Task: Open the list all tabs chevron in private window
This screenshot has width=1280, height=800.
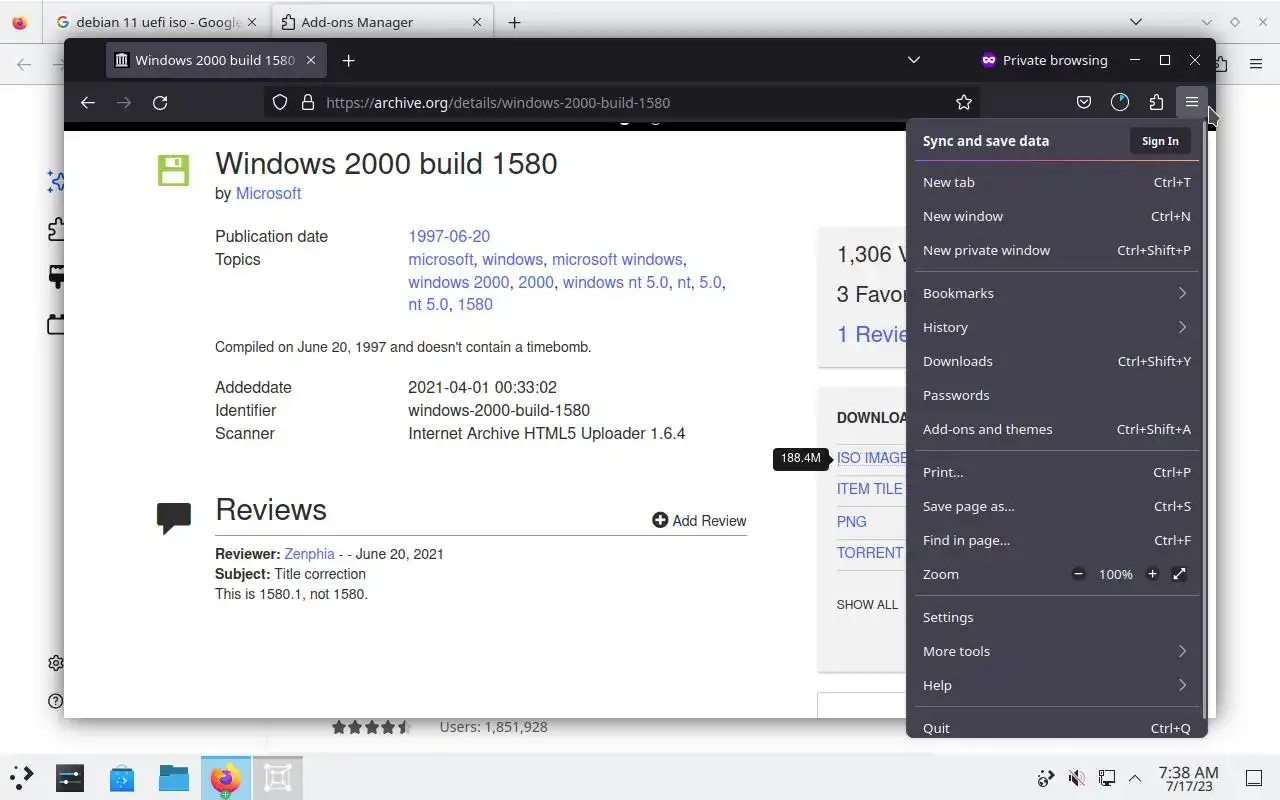Action: coord(913,60)
